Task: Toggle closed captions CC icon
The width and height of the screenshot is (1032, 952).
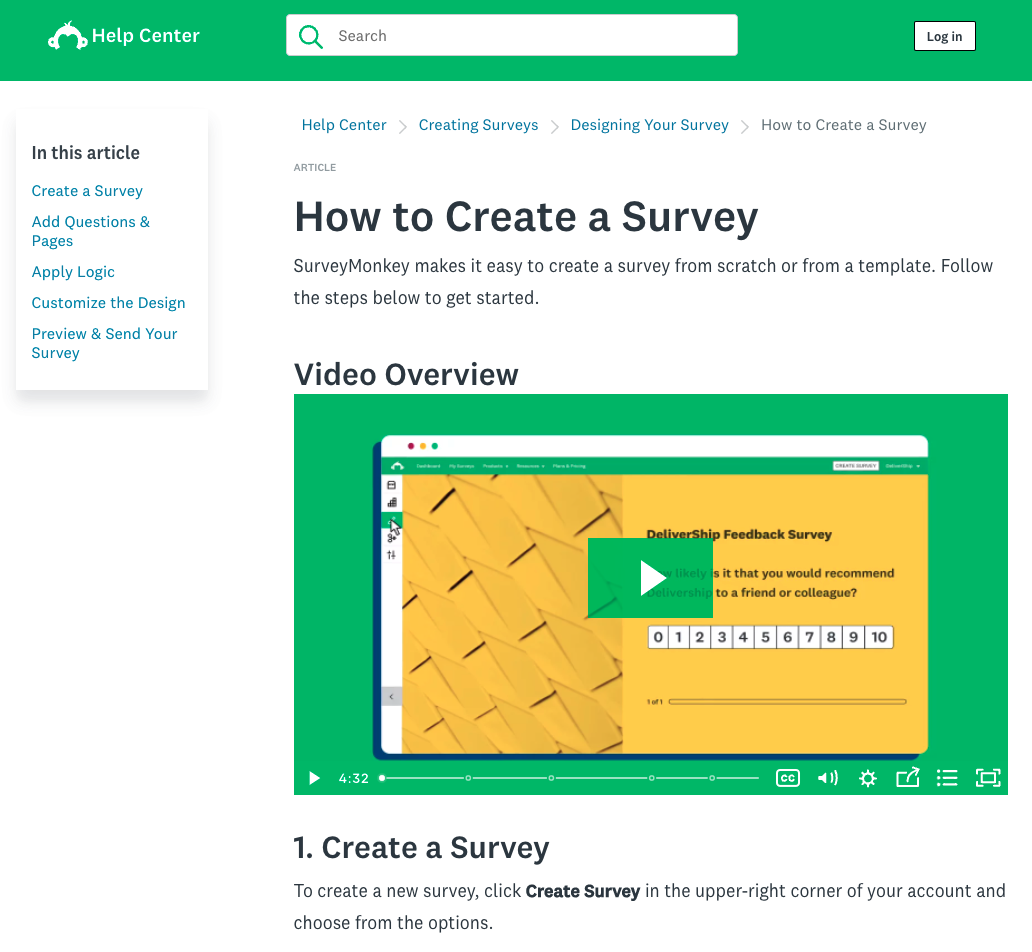Action: [x=788, y=778]
